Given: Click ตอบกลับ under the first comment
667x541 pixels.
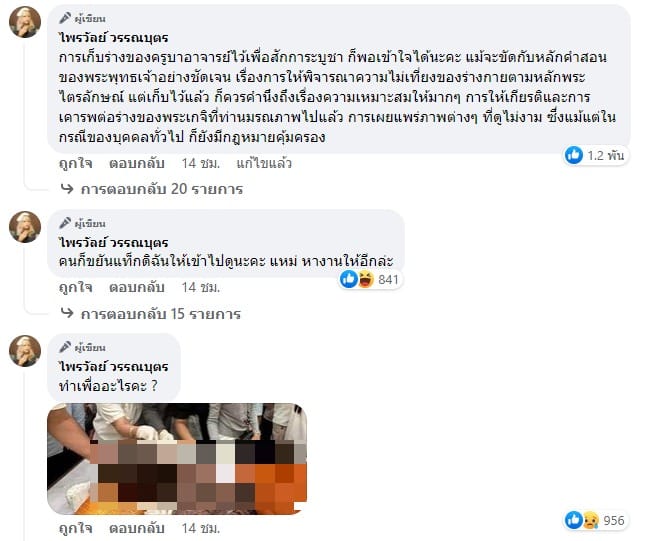Looking at the screenshot, I should [137, 163].
